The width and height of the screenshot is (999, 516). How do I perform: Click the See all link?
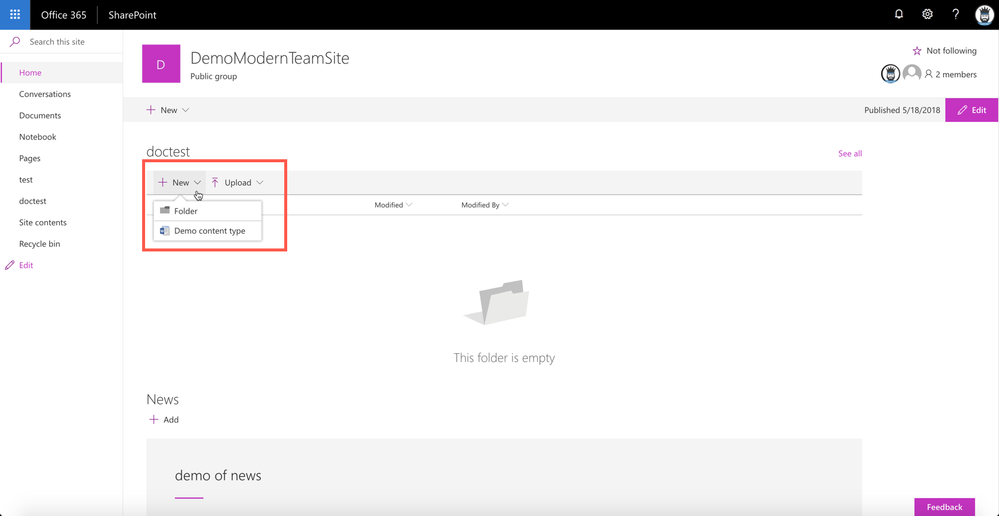click(850, 154)
